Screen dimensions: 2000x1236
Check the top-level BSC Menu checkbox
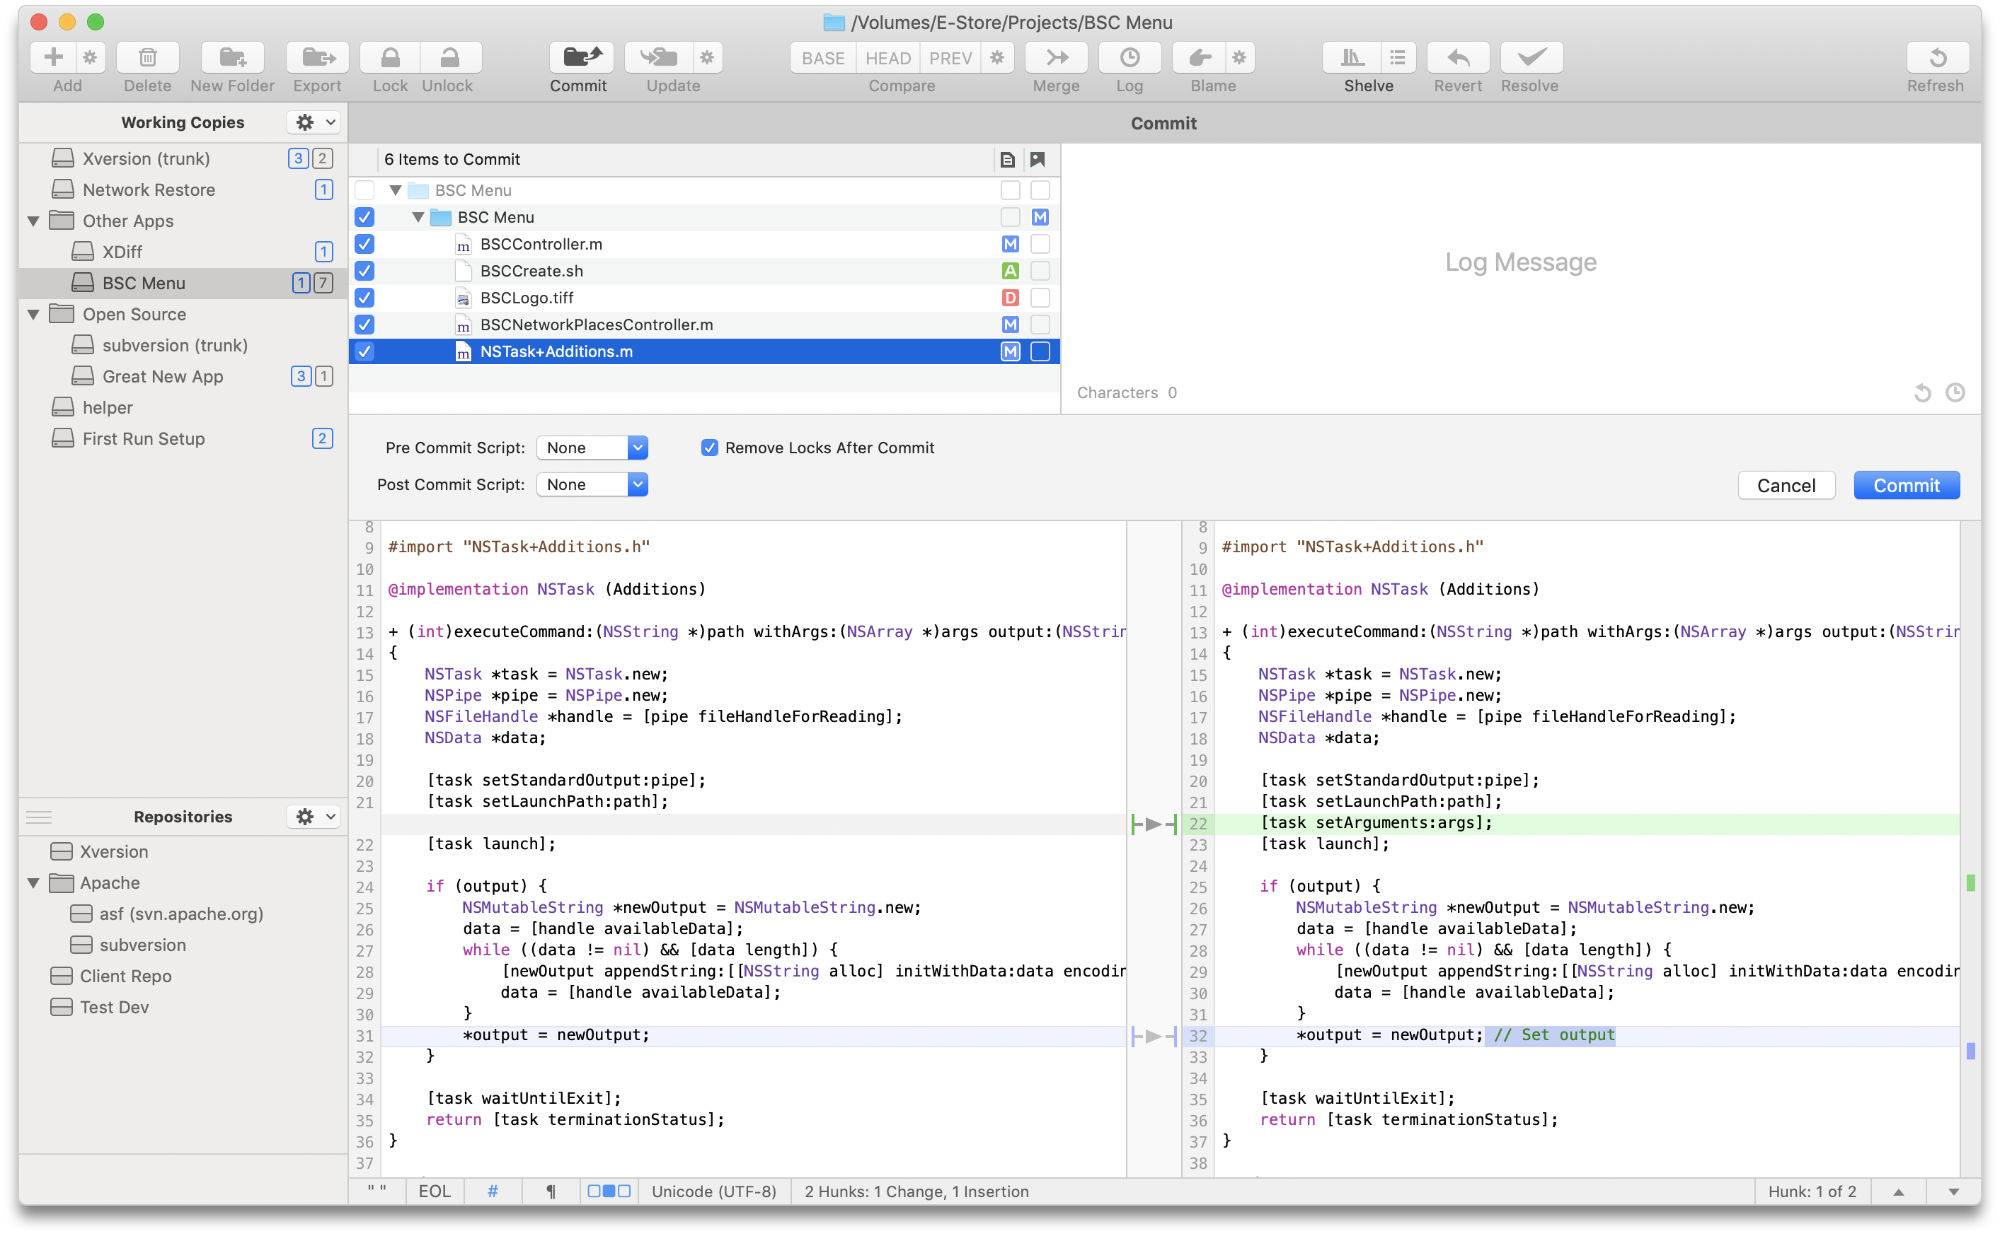pos(364,190)
